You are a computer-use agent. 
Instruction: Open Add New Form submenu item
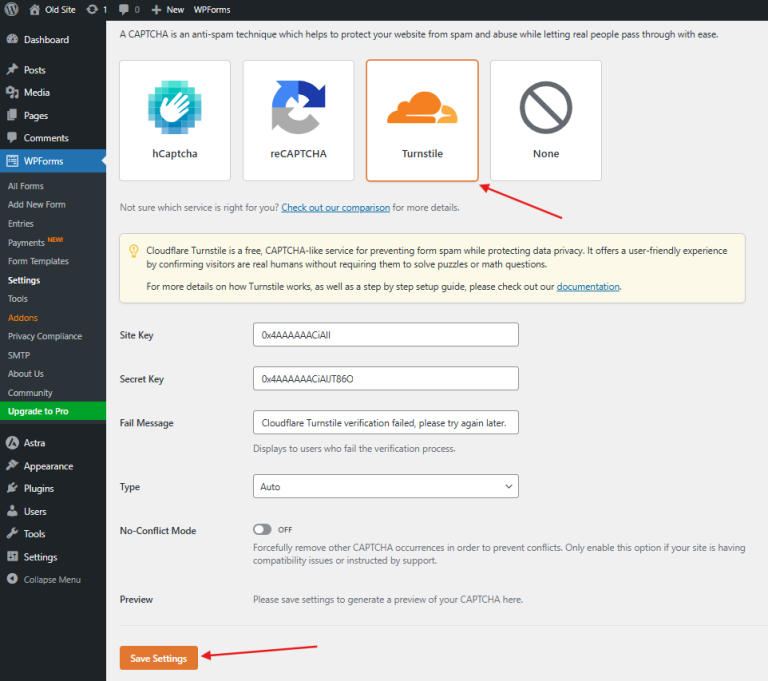point(36,204)
